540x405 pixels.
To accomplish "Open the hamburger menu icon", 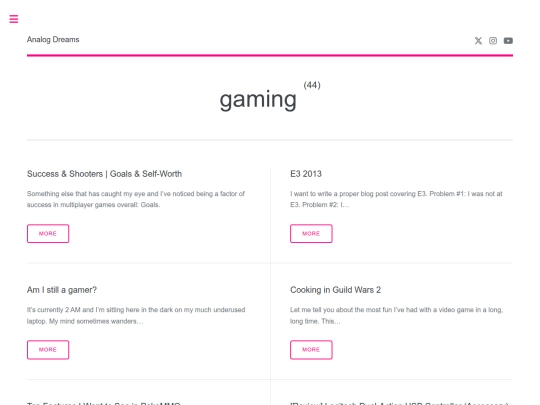I will [14, 19].
